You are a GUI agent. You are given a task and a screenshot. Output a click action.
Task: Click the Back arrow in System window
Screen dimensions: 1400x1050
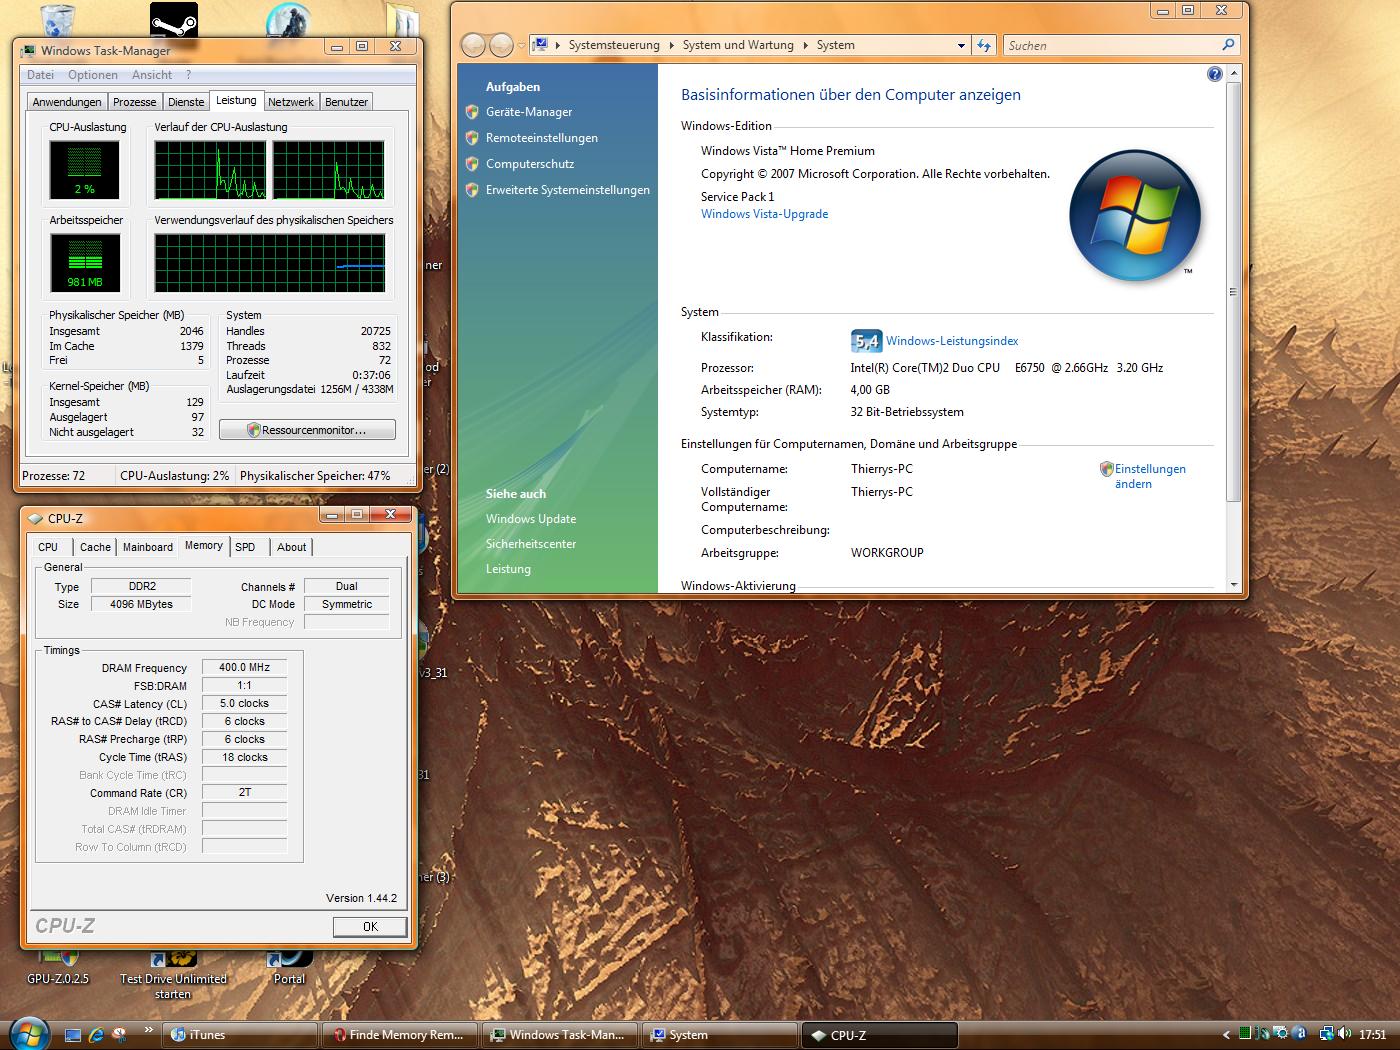[x=473, y=45]
